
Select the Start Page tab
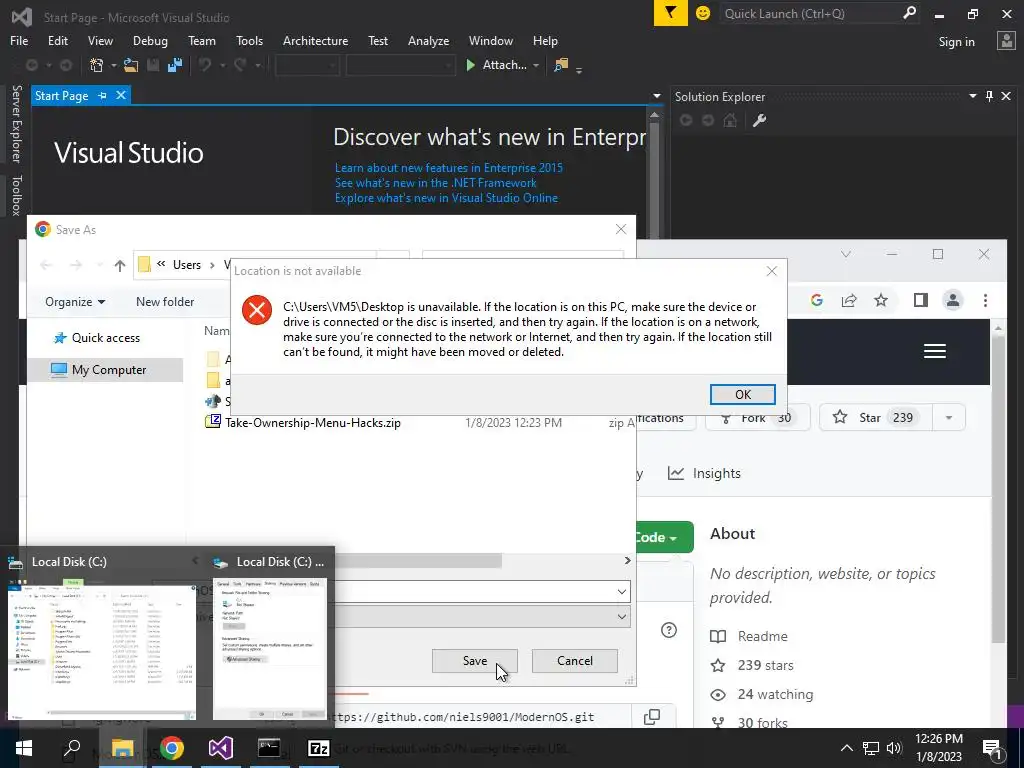point(61,95)
